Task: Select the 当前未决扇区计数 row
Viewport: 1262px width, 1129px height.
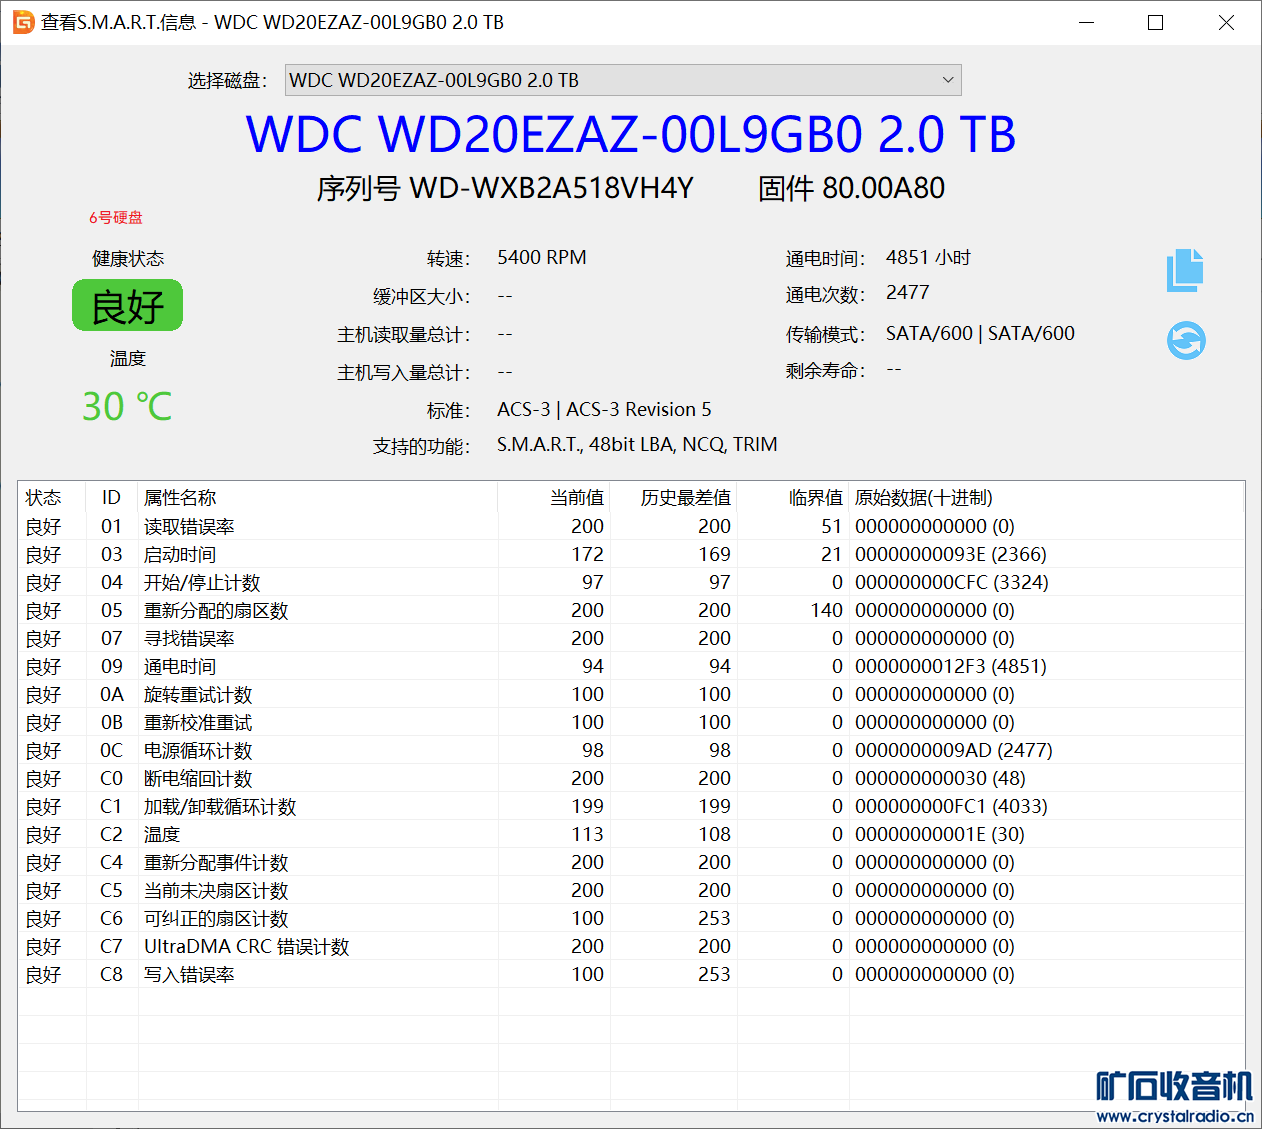Action: 631,890
